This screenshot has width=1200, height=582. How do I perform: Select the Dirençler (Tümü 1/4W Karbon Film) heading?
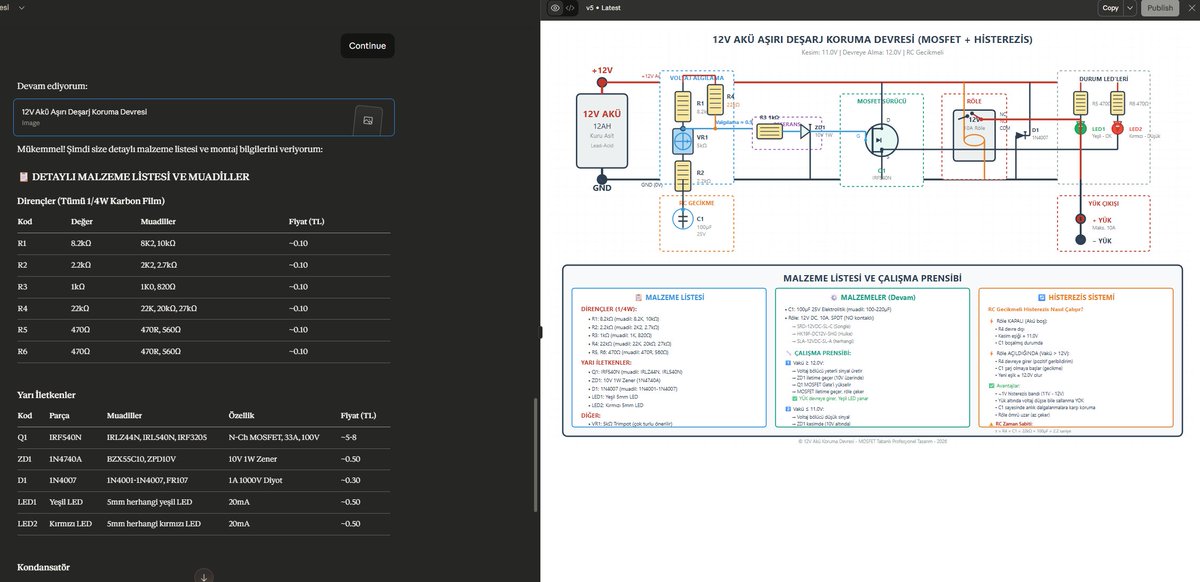tap(90, 200)
